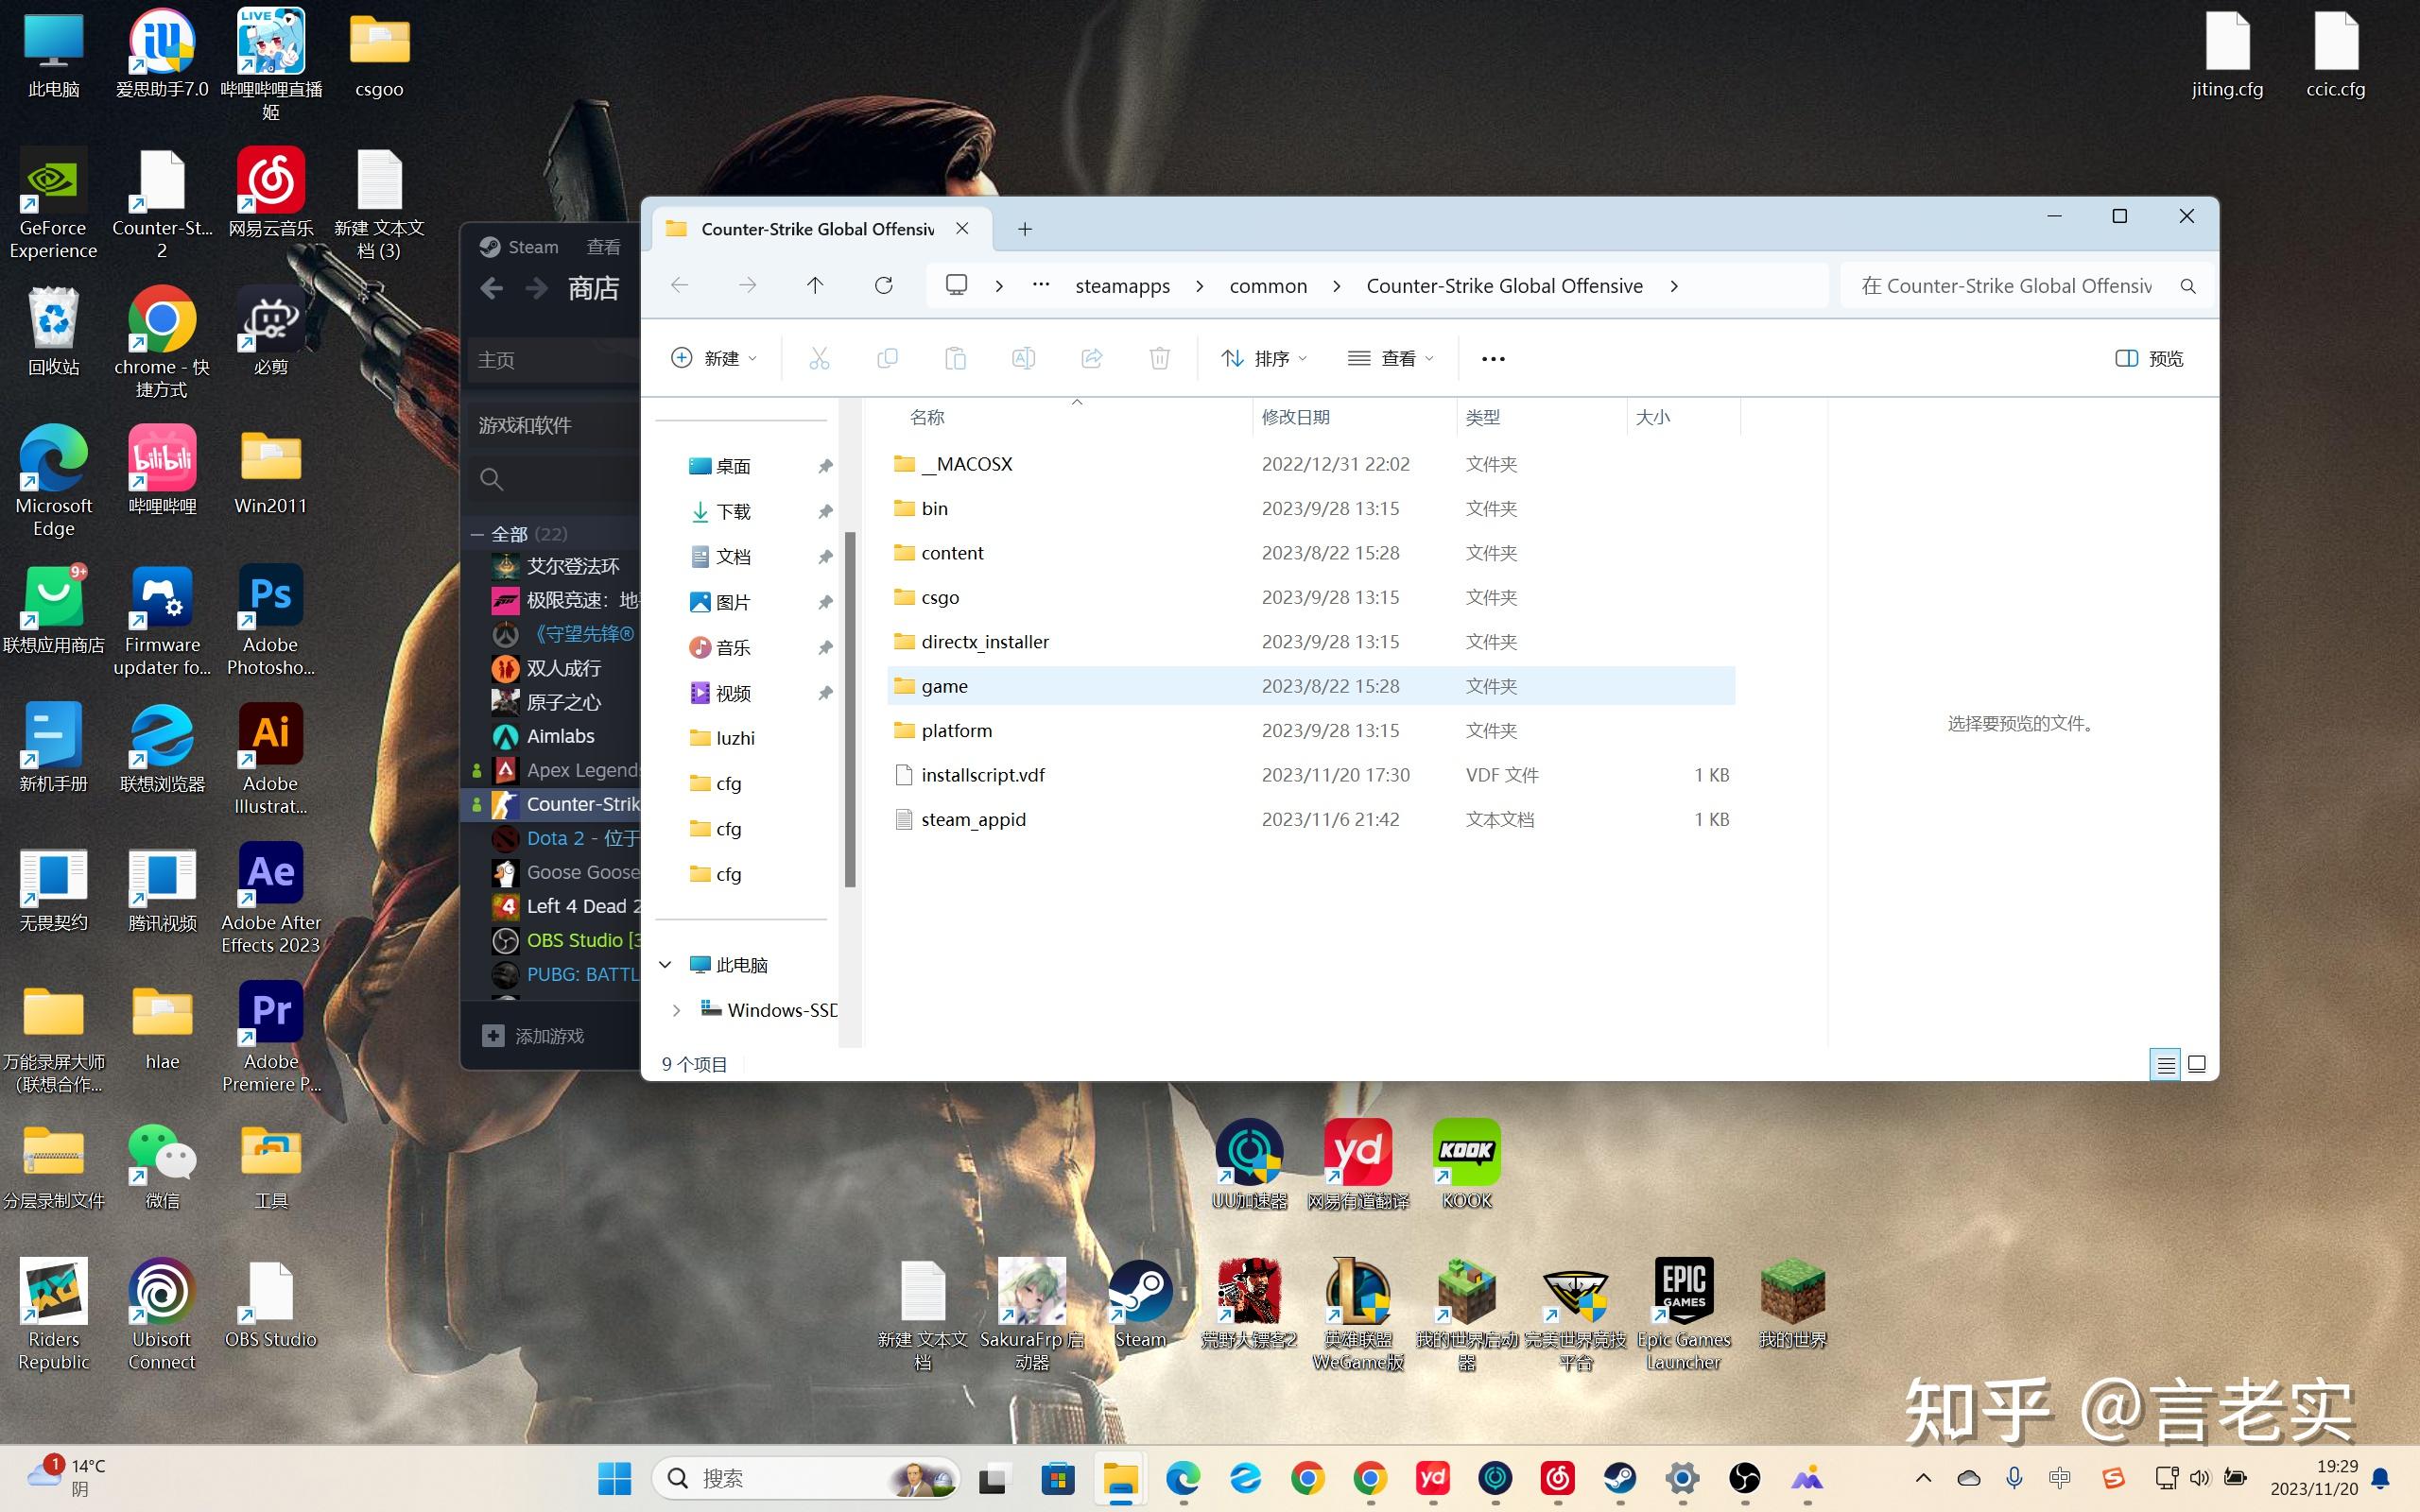Switch to large thumbnails view icon

point(2197,1064)
